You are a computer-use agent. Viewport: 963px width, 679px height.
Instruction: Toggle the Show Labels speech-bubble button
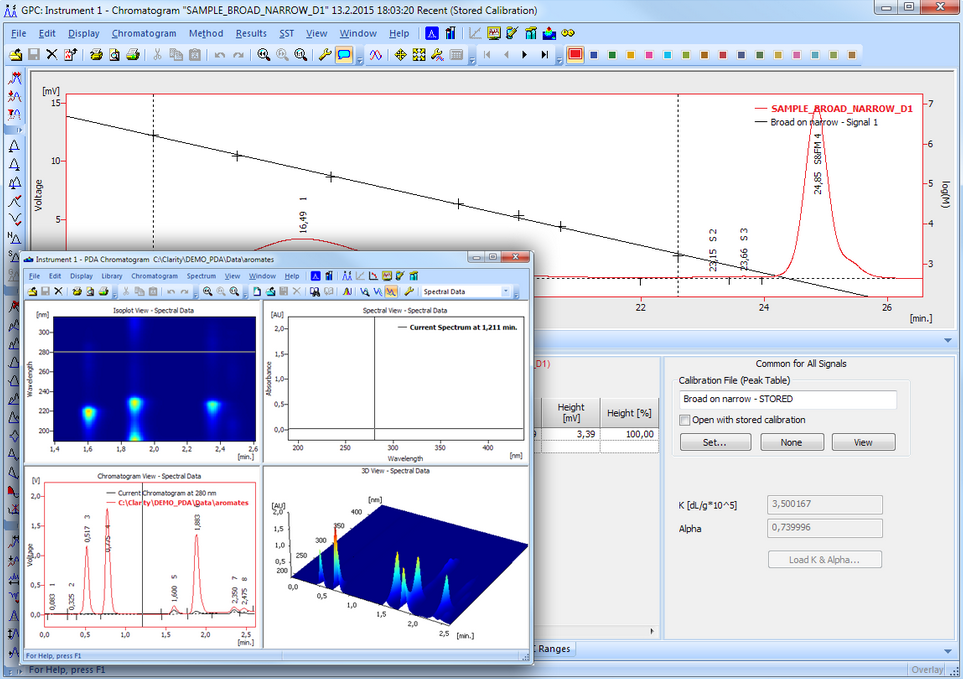coord(344,55)
